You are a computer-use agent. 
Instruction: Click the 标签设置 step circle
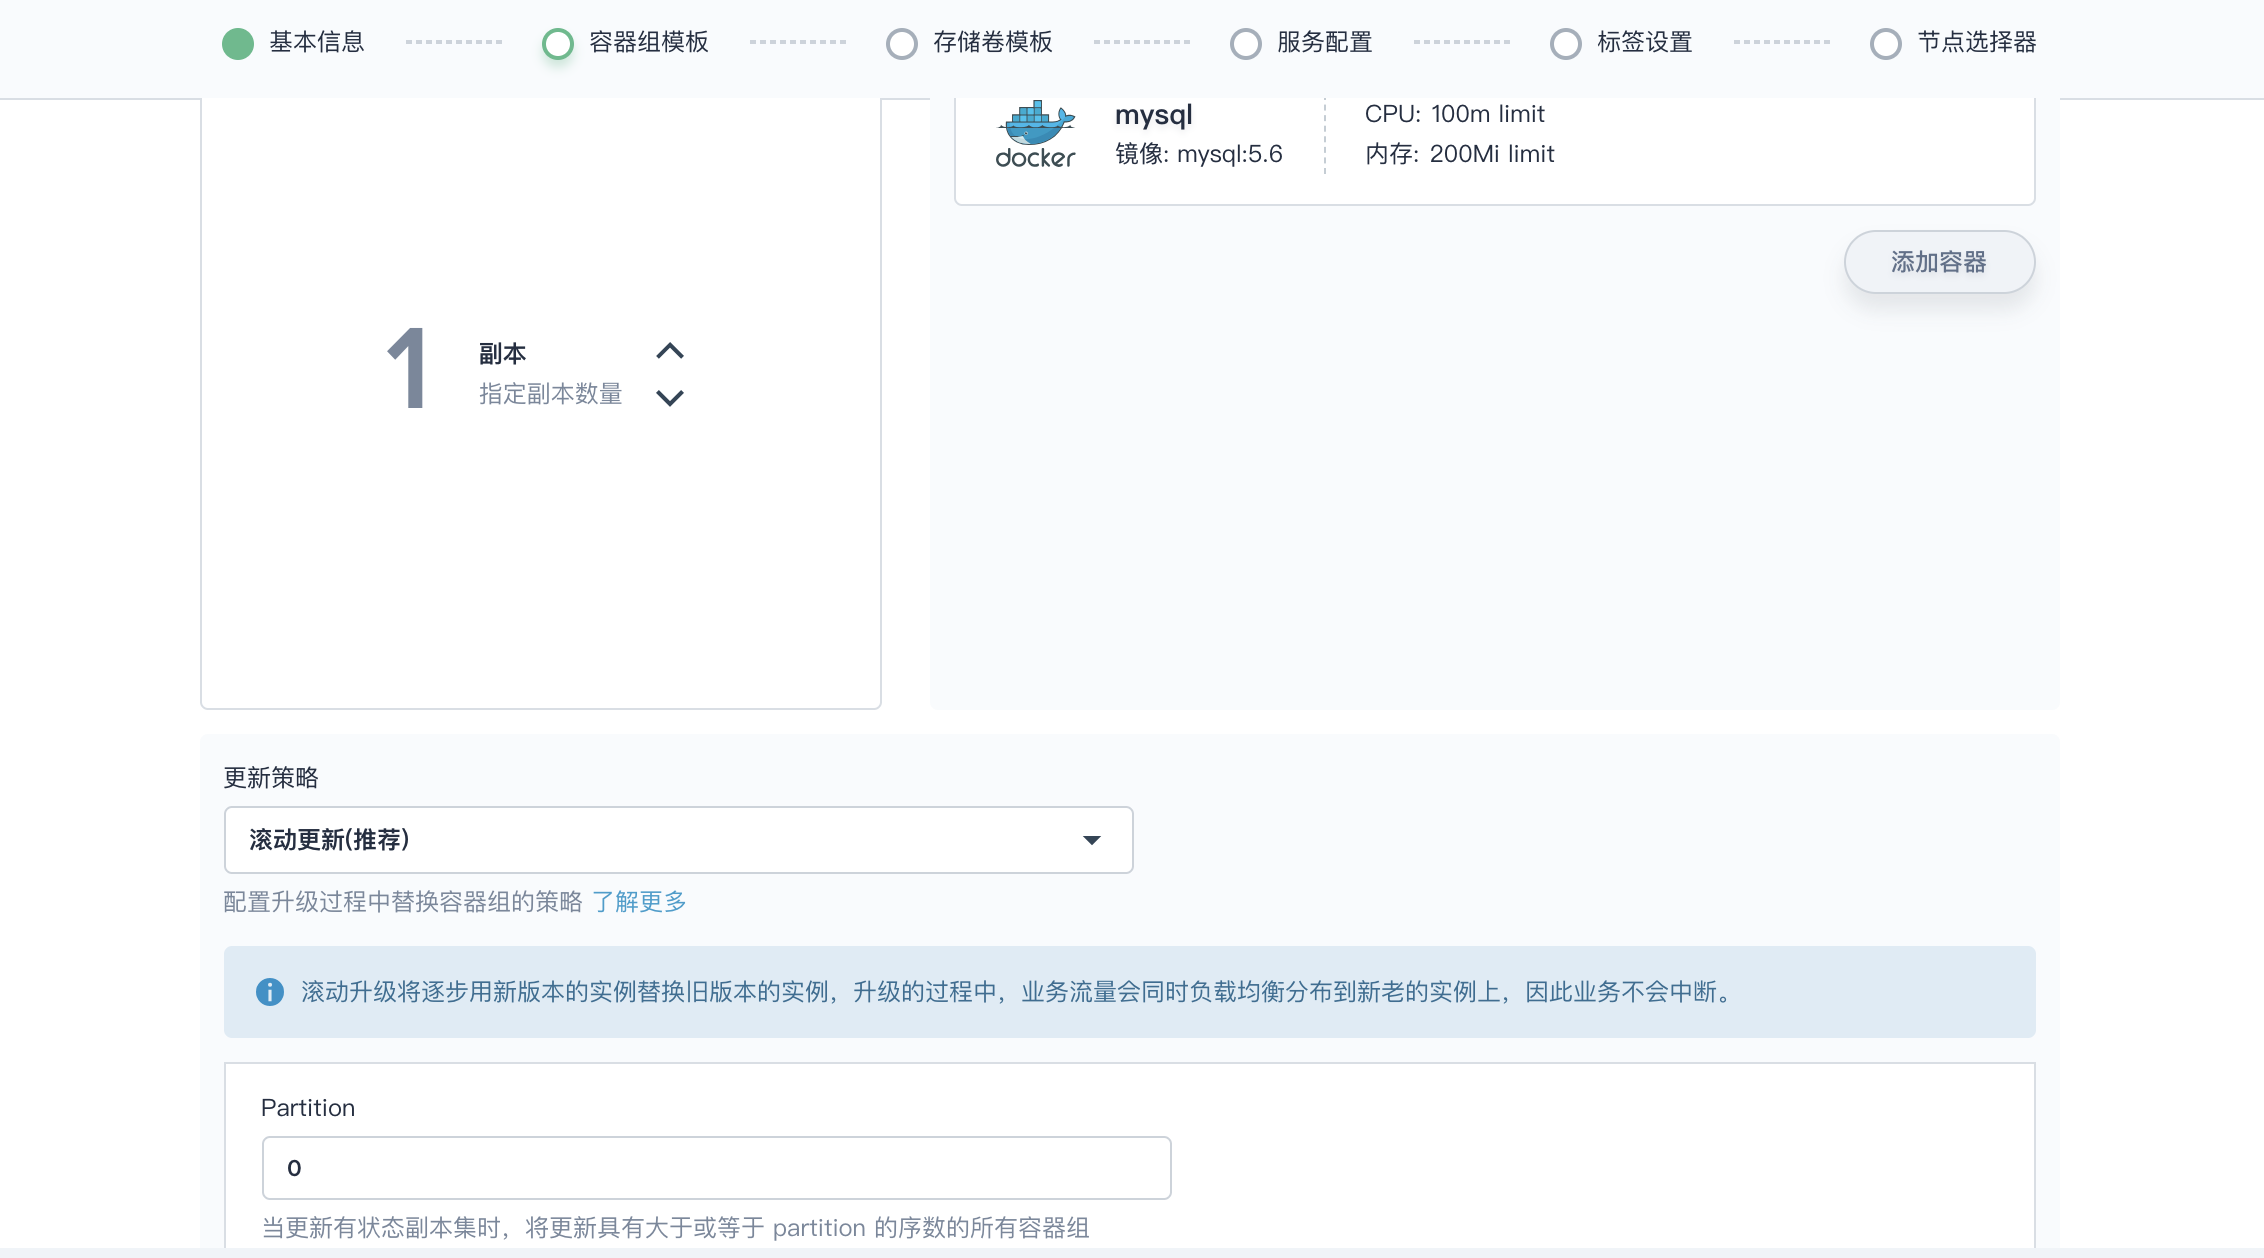[x=1566, y=43]
